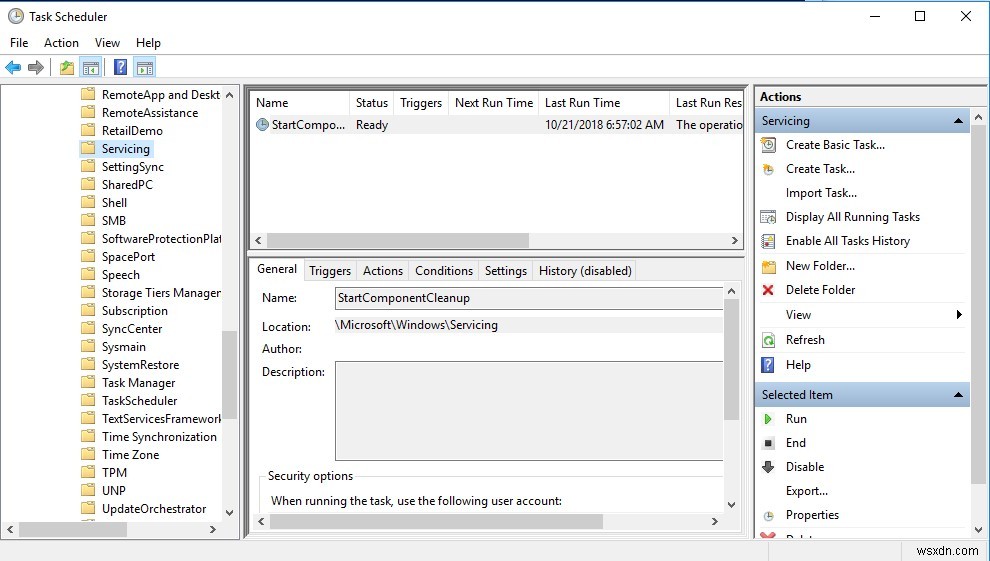Switch to the Settings tab
The image size is (990, 561).
pos(506,271)
